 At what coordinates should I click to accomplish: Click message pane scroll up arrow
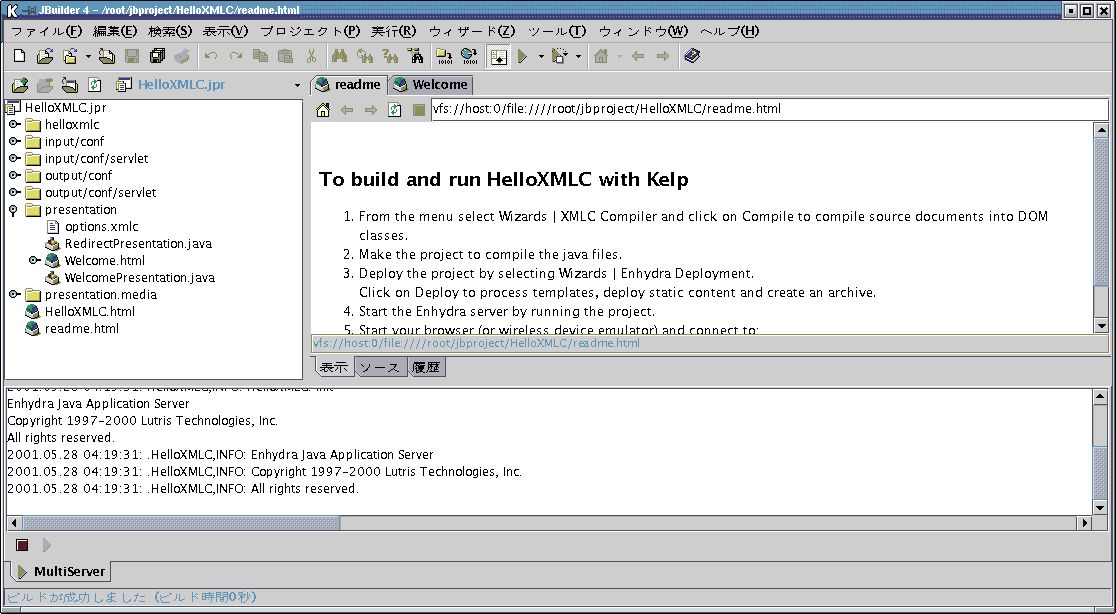tap(1100, 396)
